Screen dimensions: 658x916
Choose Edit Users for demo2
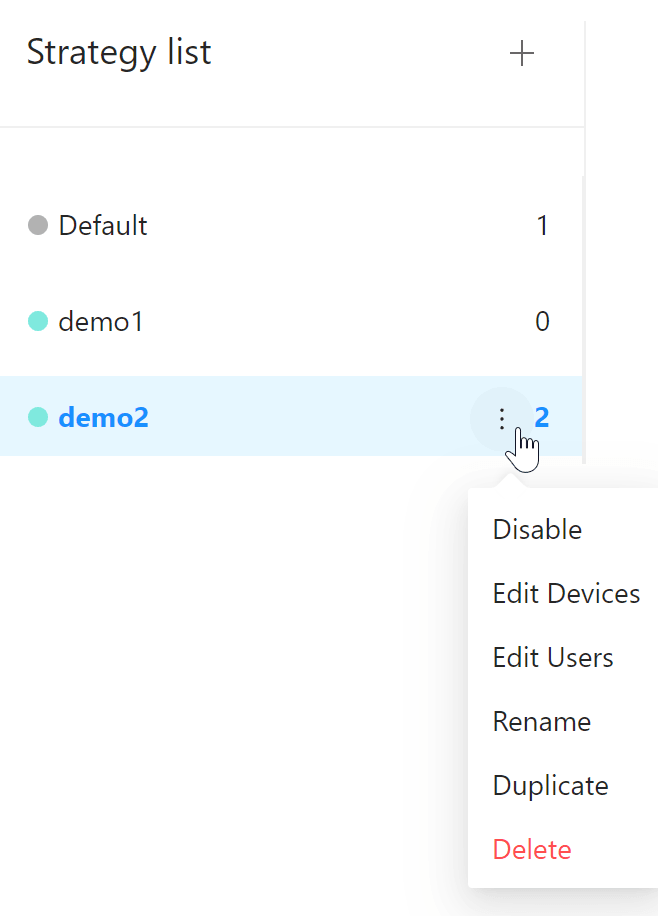click(553, 657)
